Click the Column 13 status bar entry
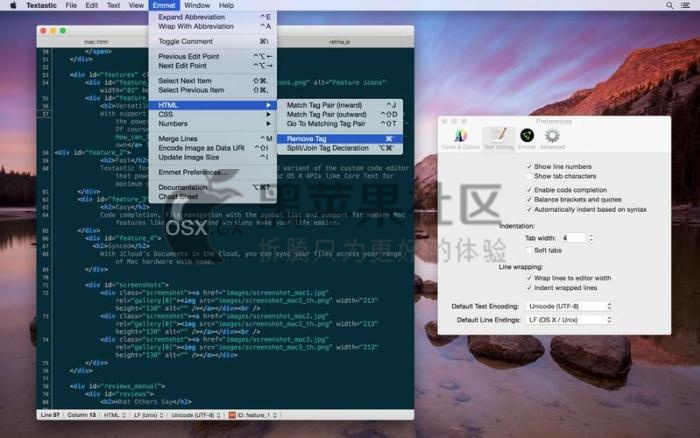 coord(81,415)
